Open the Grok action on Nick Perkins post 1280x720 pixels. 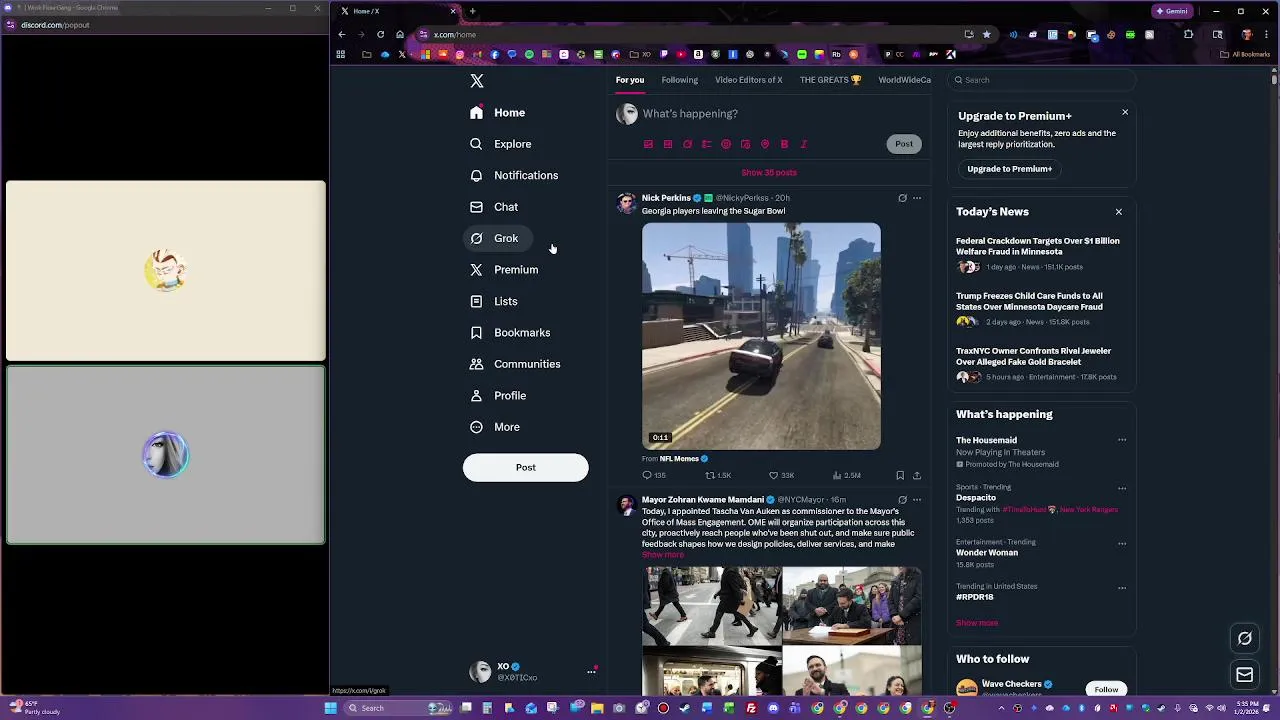pos(902,198)
